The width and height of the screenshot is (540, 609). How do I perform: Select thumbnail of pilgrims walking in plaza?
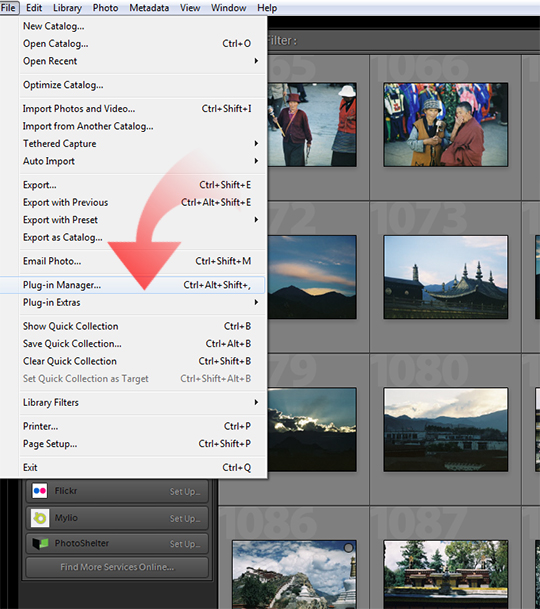point(312,125)
